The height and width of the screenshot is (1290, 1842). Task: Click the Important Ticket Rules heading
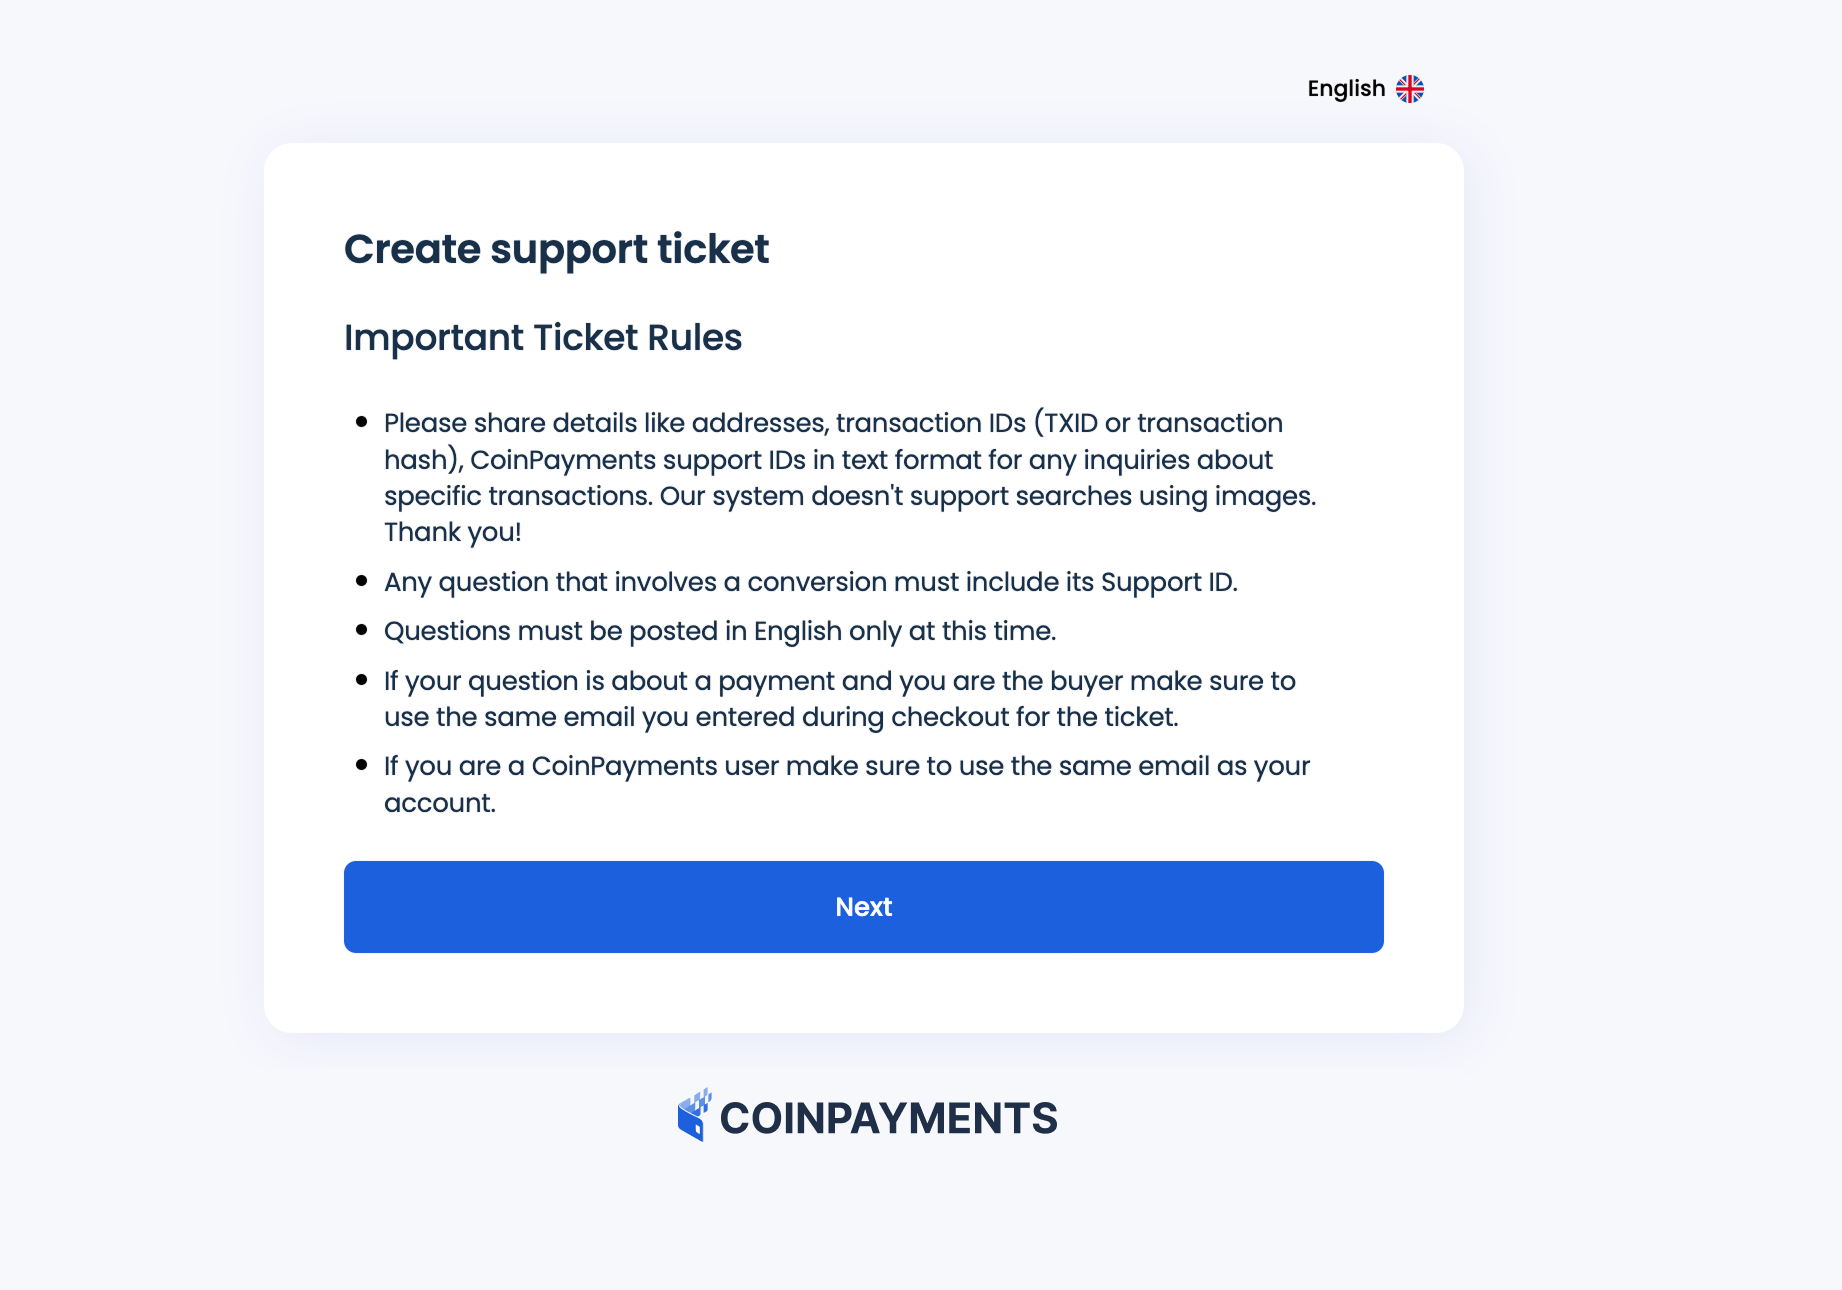(x=543, y=337)
